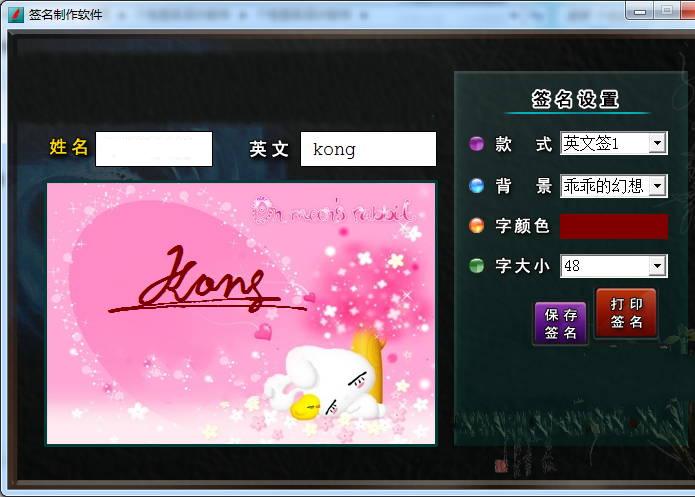Minimize the 签名制作软件 window

point(640,11)
